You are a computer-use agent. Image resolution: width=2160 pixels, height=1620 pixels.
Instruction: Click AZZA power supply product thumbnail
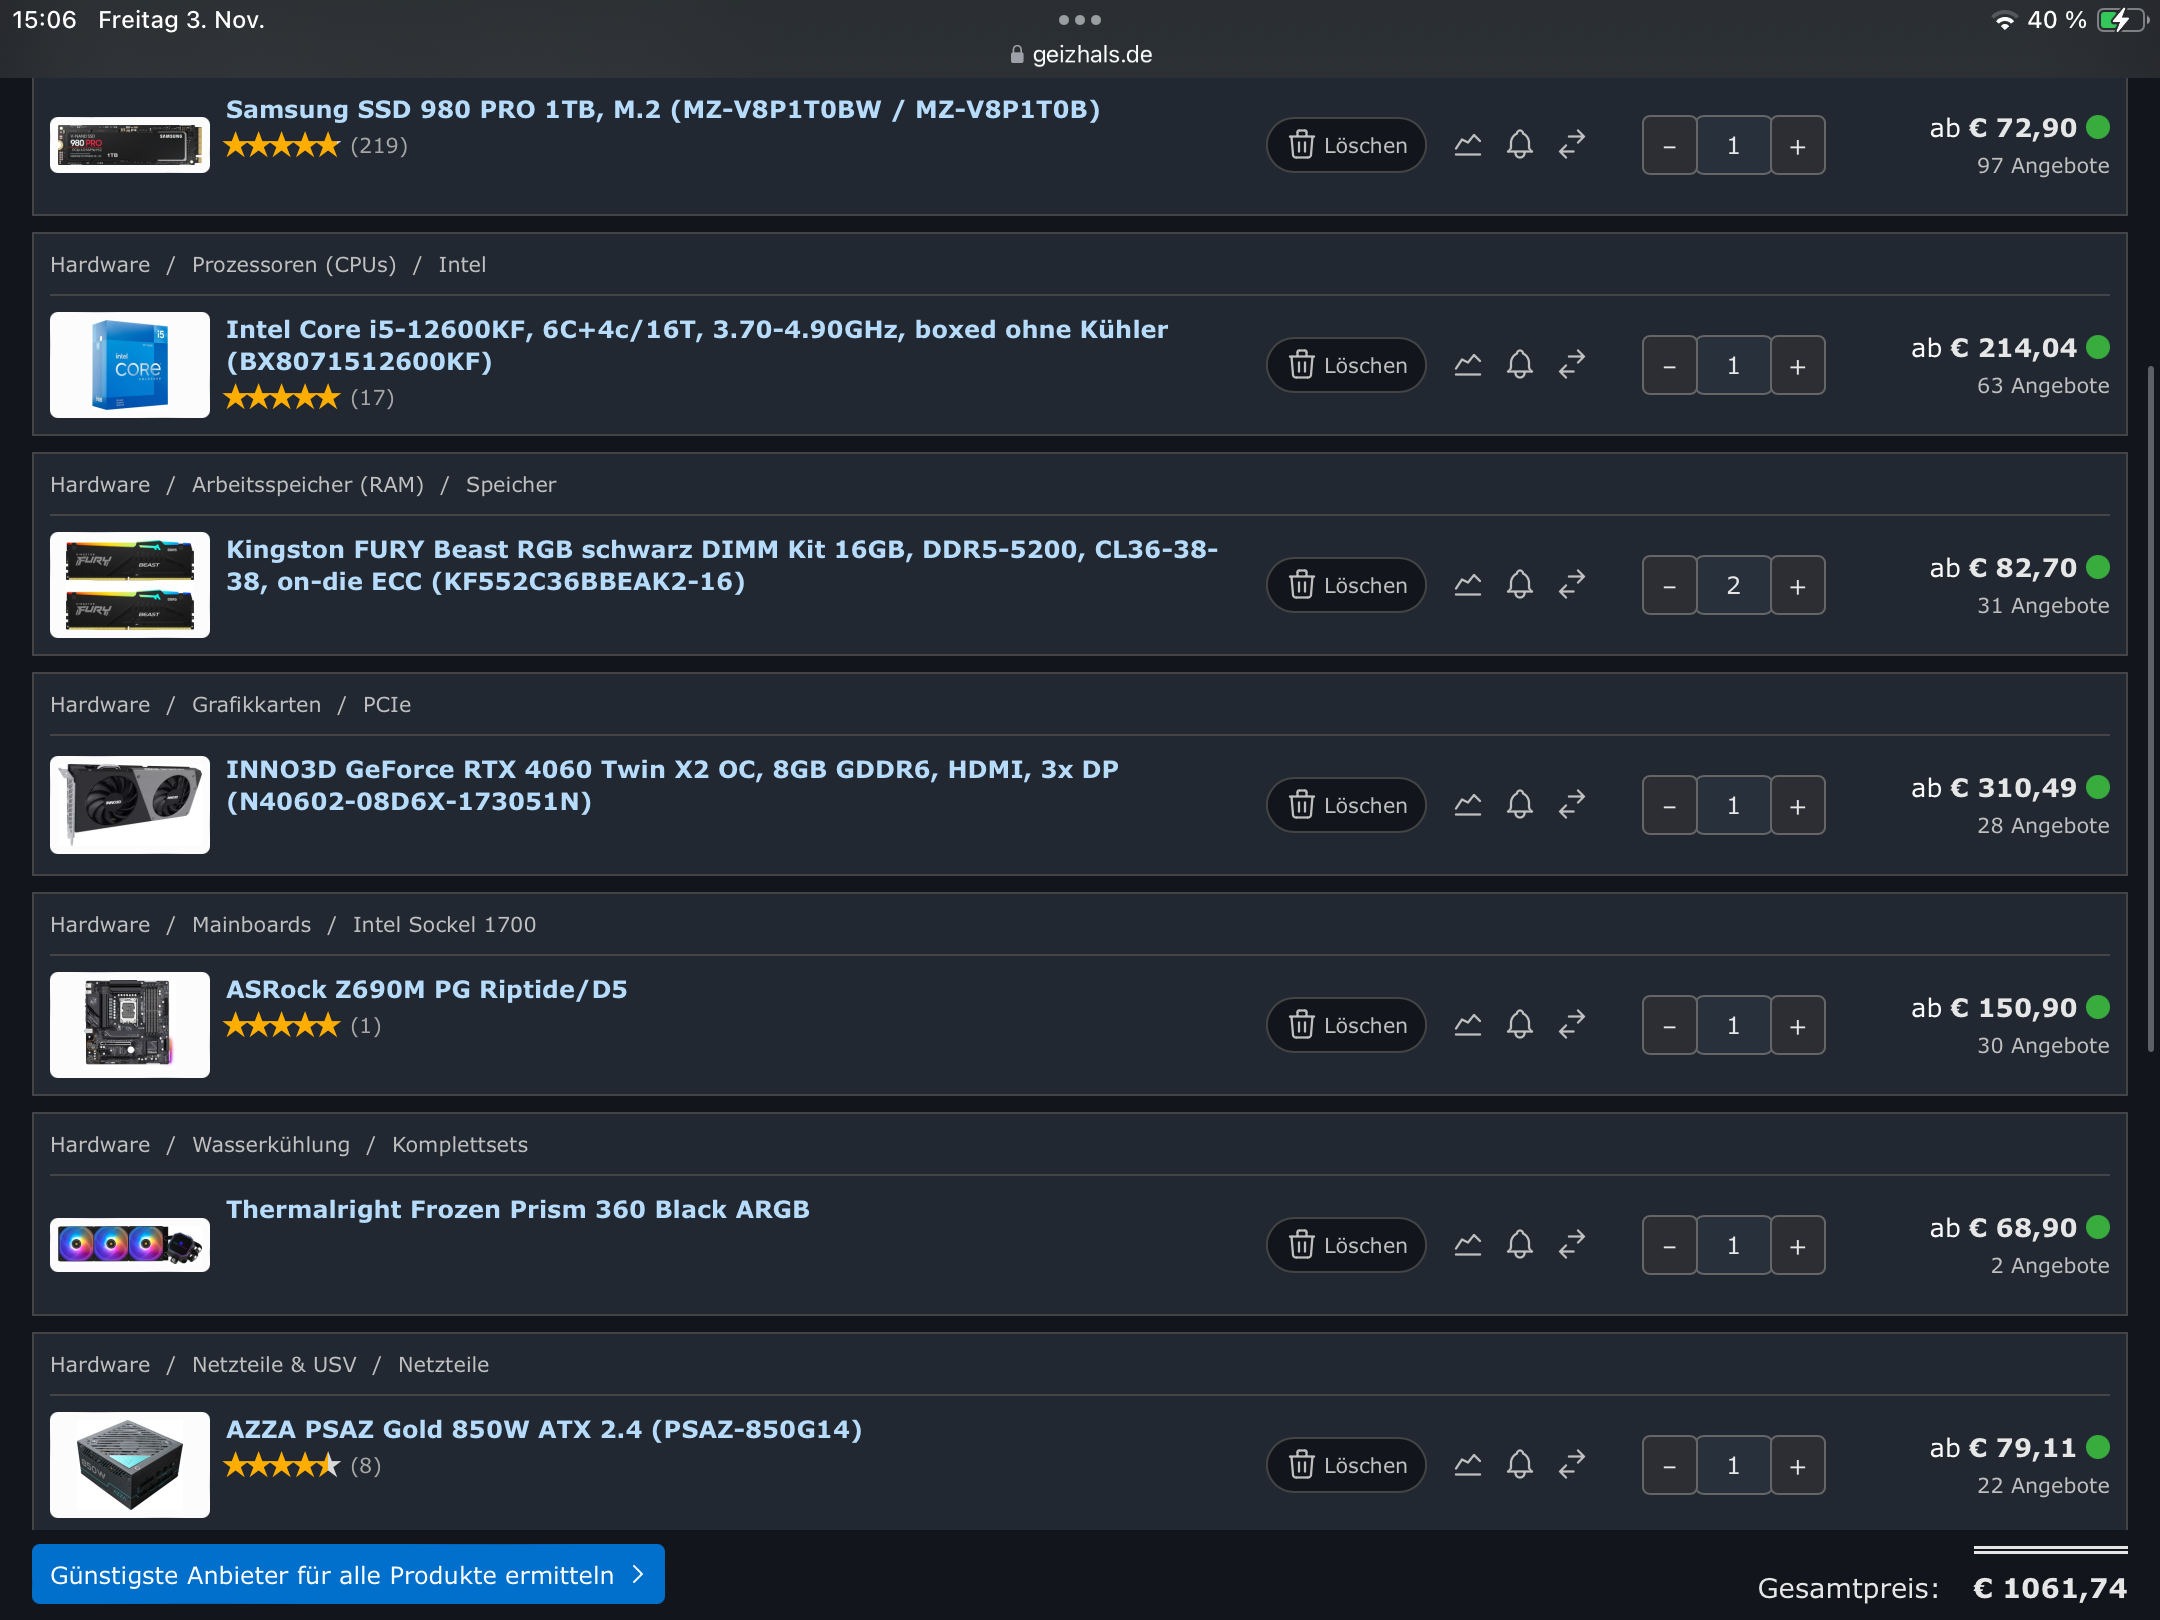pos(130,1465)
